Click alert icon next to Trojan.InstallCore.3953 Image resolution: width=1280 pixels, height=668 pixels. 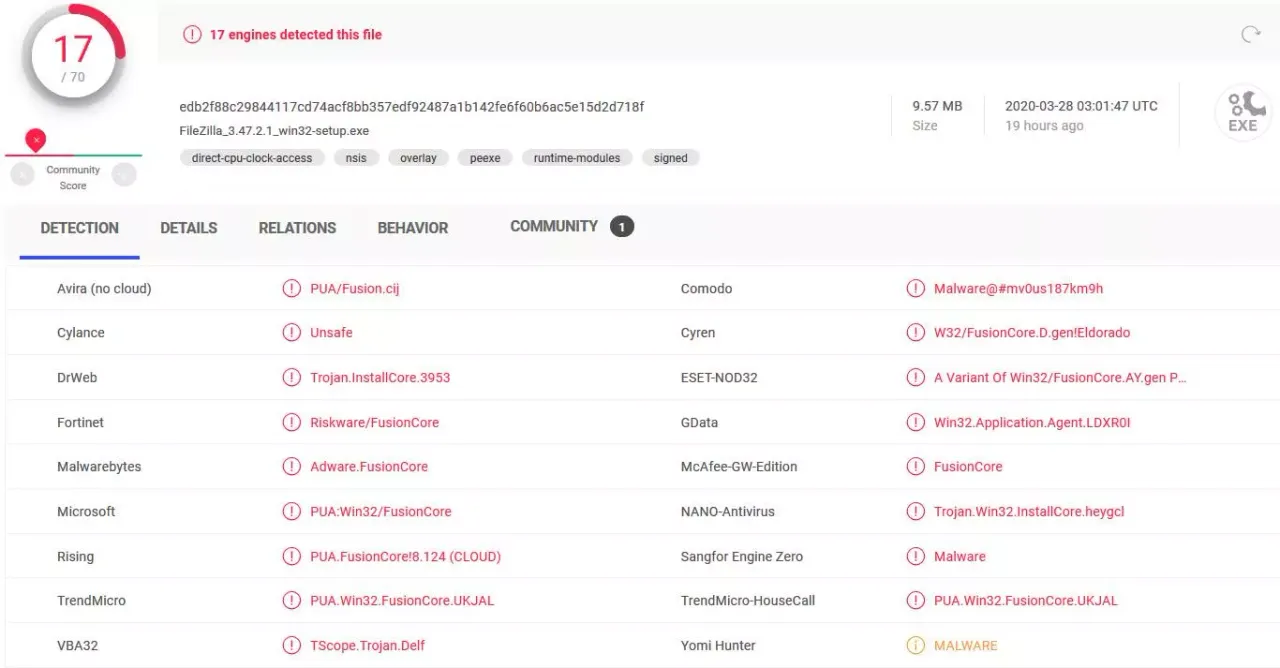point(291,378)
